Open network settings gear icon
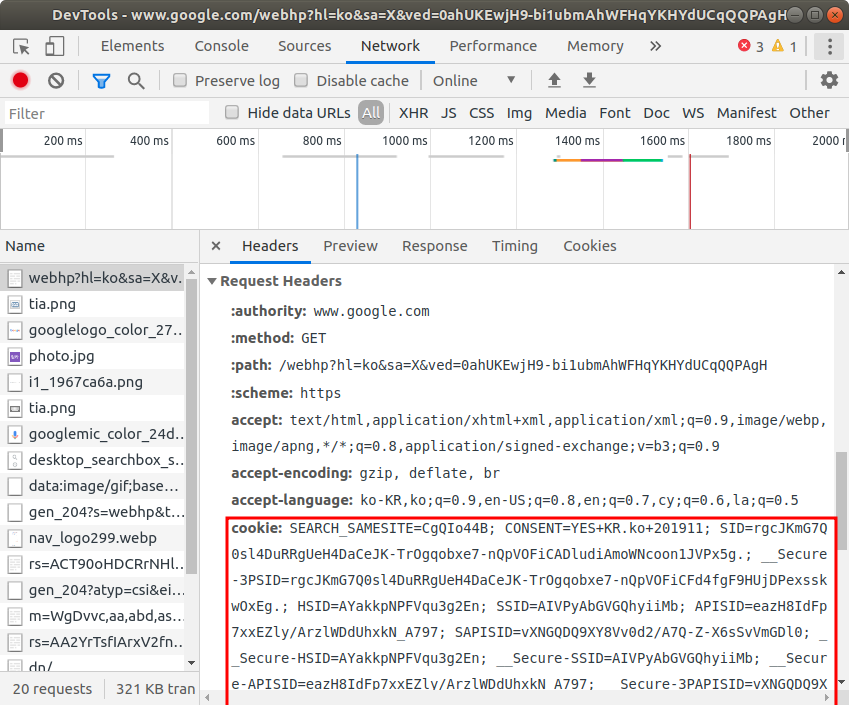 pyautogui.click(x=829, y=81)
